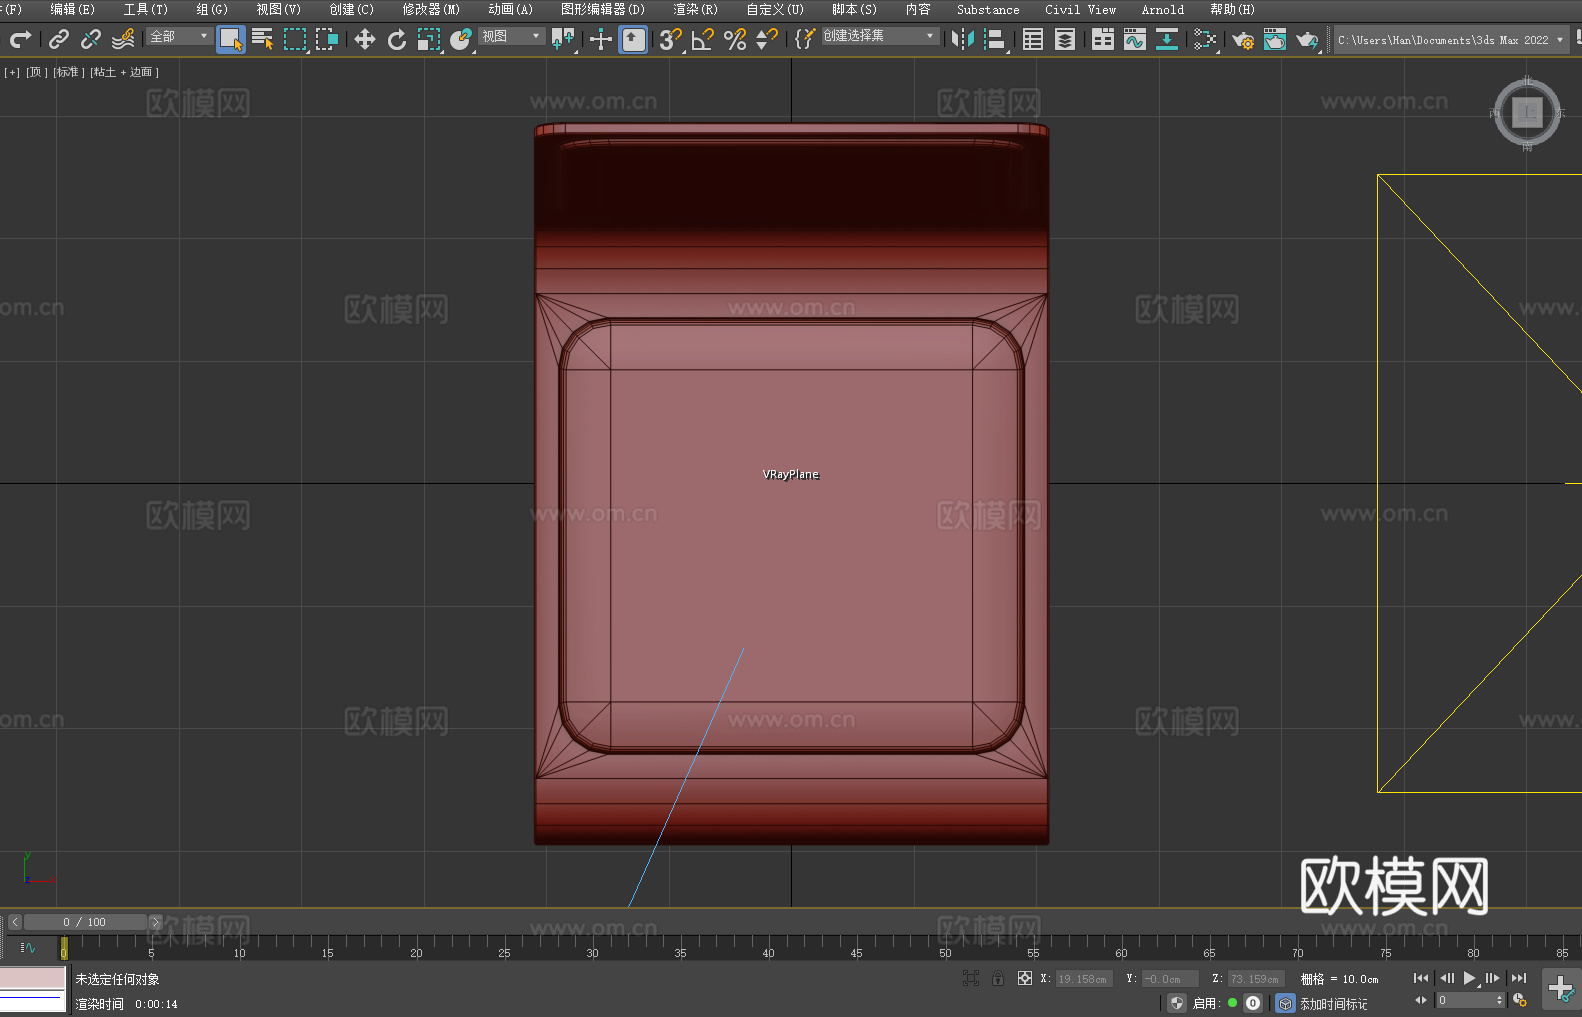
Task: Click the Previous Frame playback button
Action: pyautogui.click(x=1446, y=978)
